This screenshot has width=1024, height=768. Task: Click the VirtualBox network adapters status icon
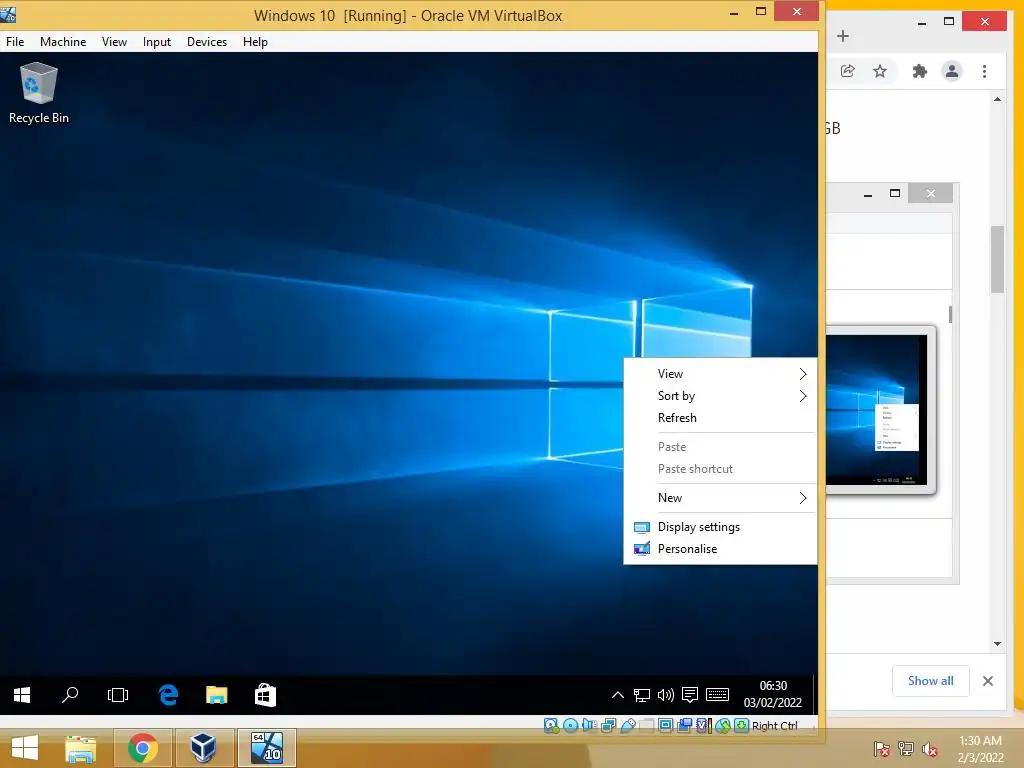point(608,726)
